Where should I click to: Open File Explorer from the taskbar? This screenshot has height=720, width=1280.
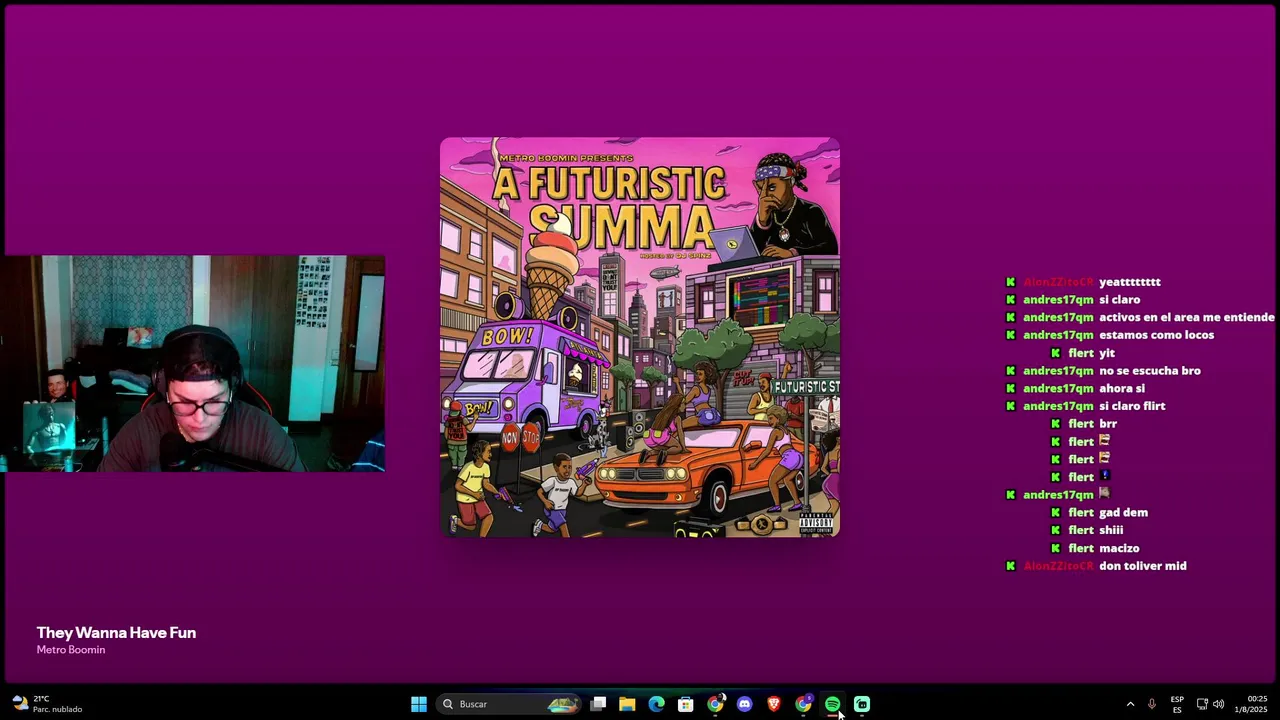coord(627,704)
